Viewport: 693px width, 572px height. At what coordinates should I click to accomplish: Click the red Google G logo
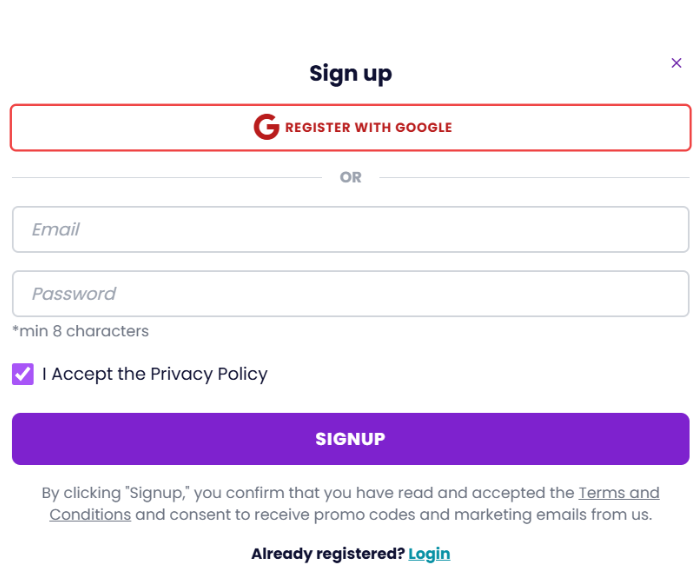tap(266, 127)
